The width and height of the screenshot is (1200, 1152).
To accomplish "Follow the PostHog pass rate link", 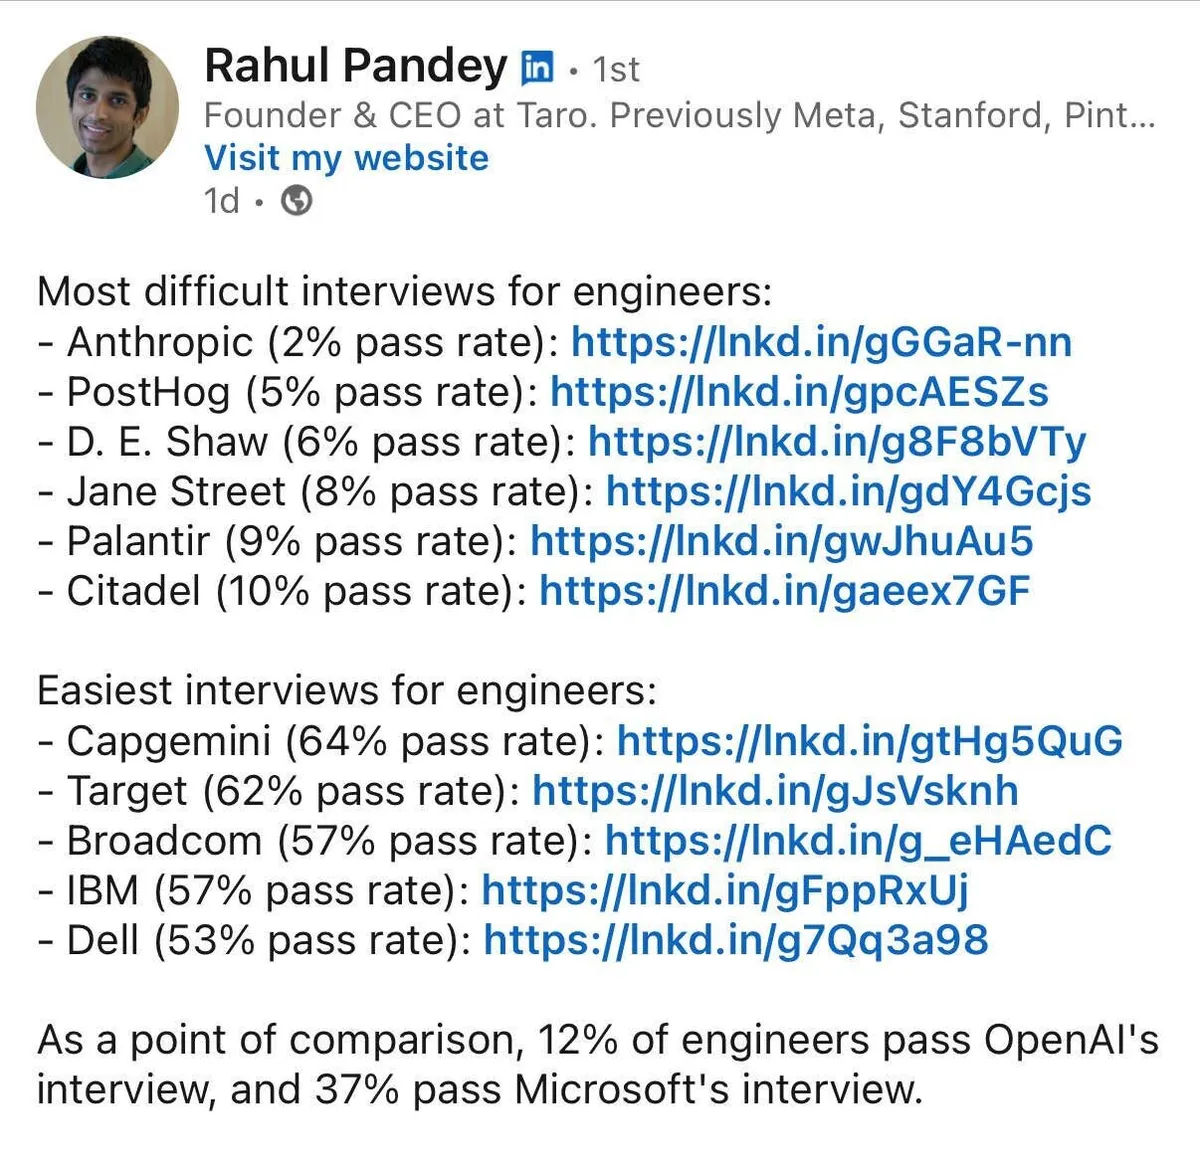I will tap(799, 392).
